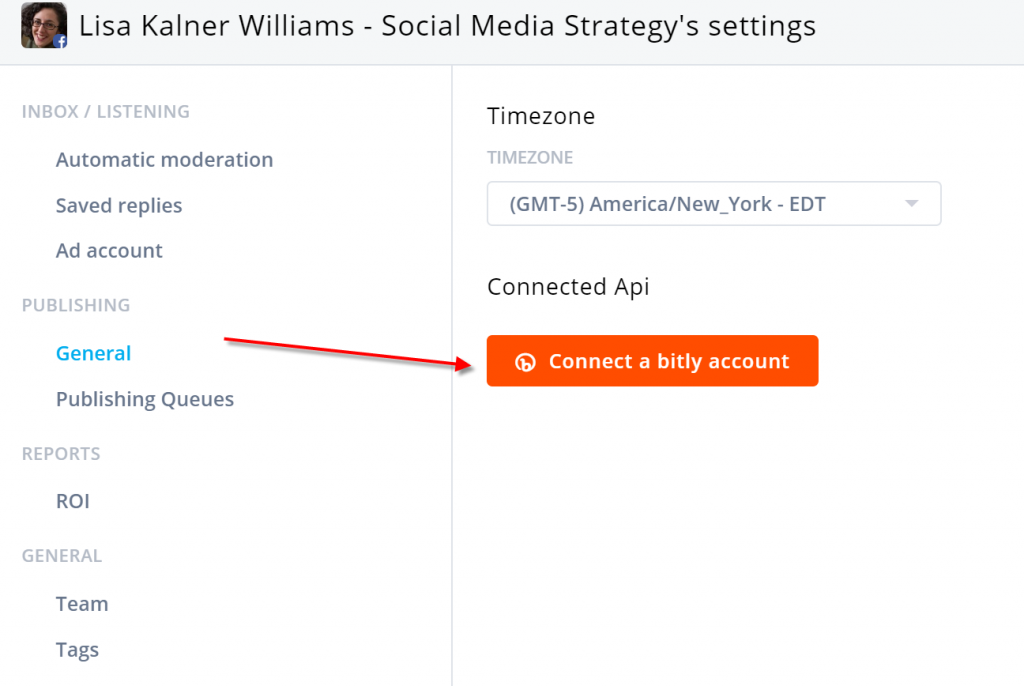1024x686 pixels.
Task: Click the PUBLISHING section header
Action: pos(76,305)
